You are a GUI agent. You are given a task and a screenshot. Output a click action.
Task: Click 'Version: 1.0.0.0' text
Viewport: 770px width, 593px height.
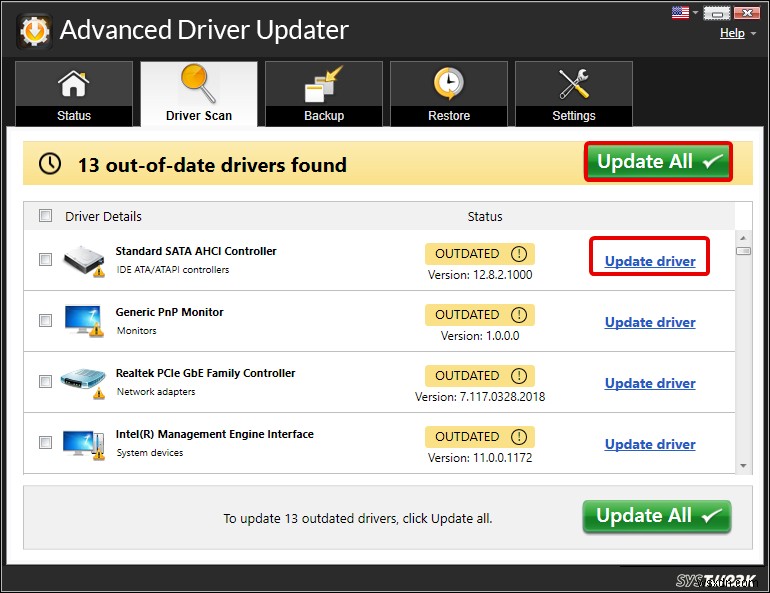tap(480, 336)
